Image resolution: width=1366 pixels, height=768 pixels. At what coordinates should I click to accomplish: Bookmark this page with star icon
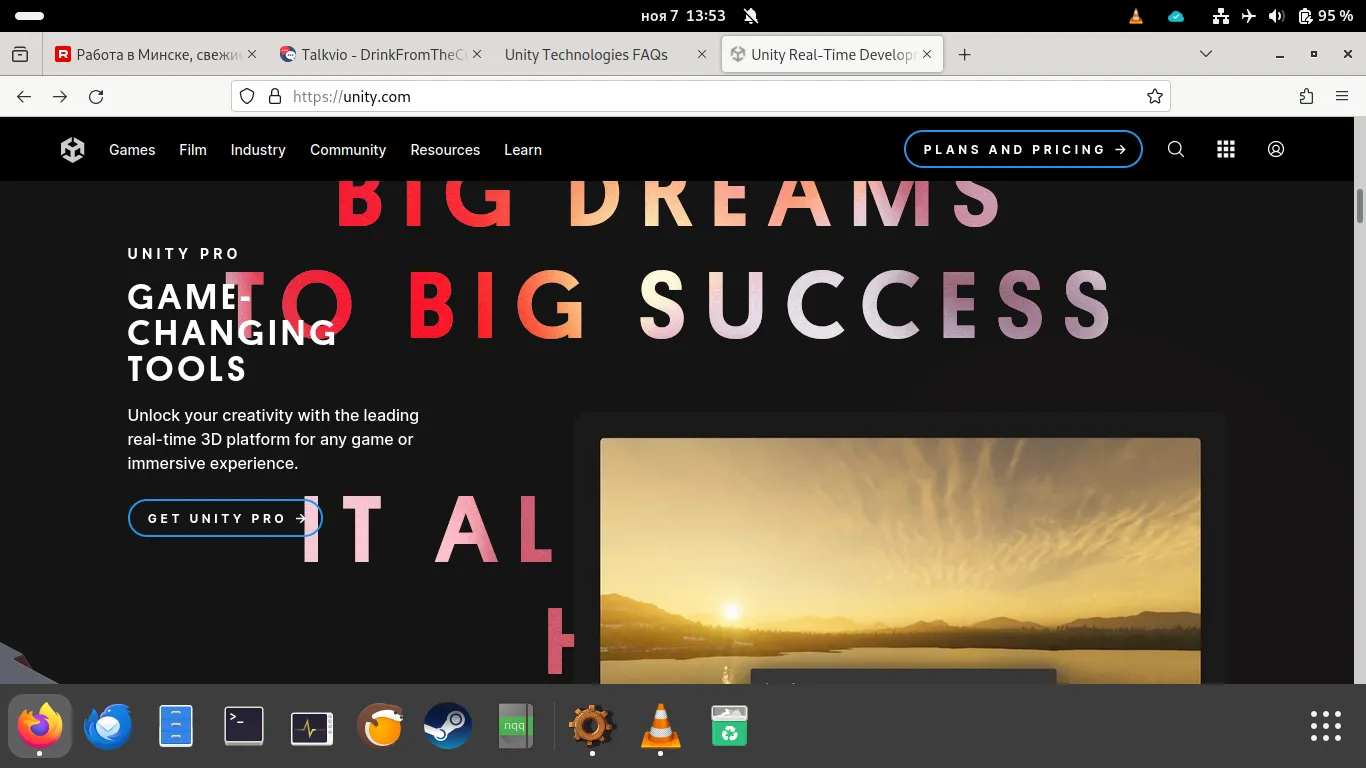[1155, 97]
